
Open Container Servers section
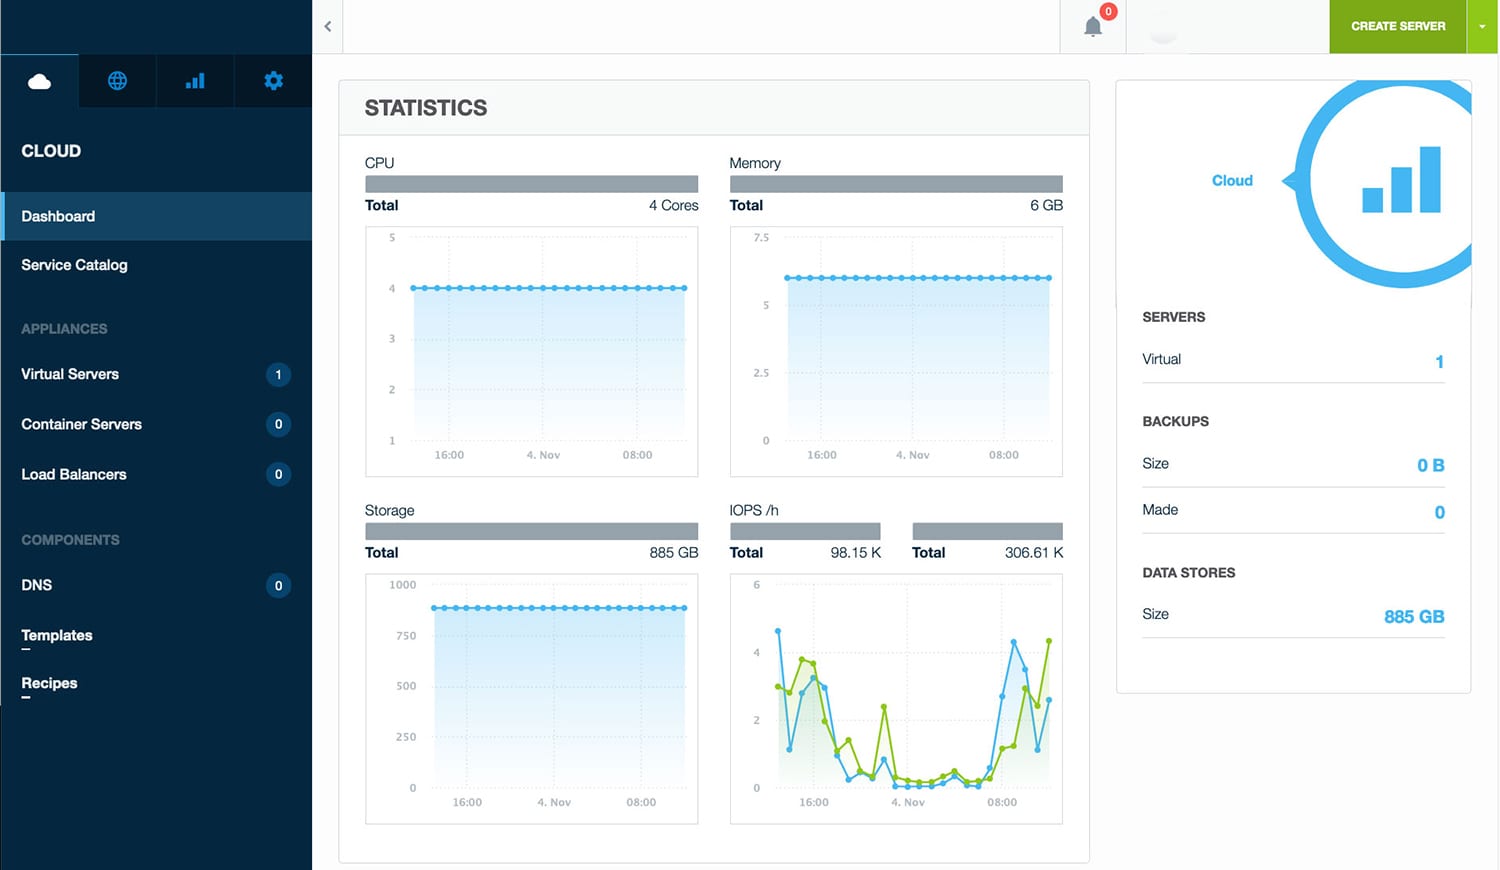(x=81, y=424)
